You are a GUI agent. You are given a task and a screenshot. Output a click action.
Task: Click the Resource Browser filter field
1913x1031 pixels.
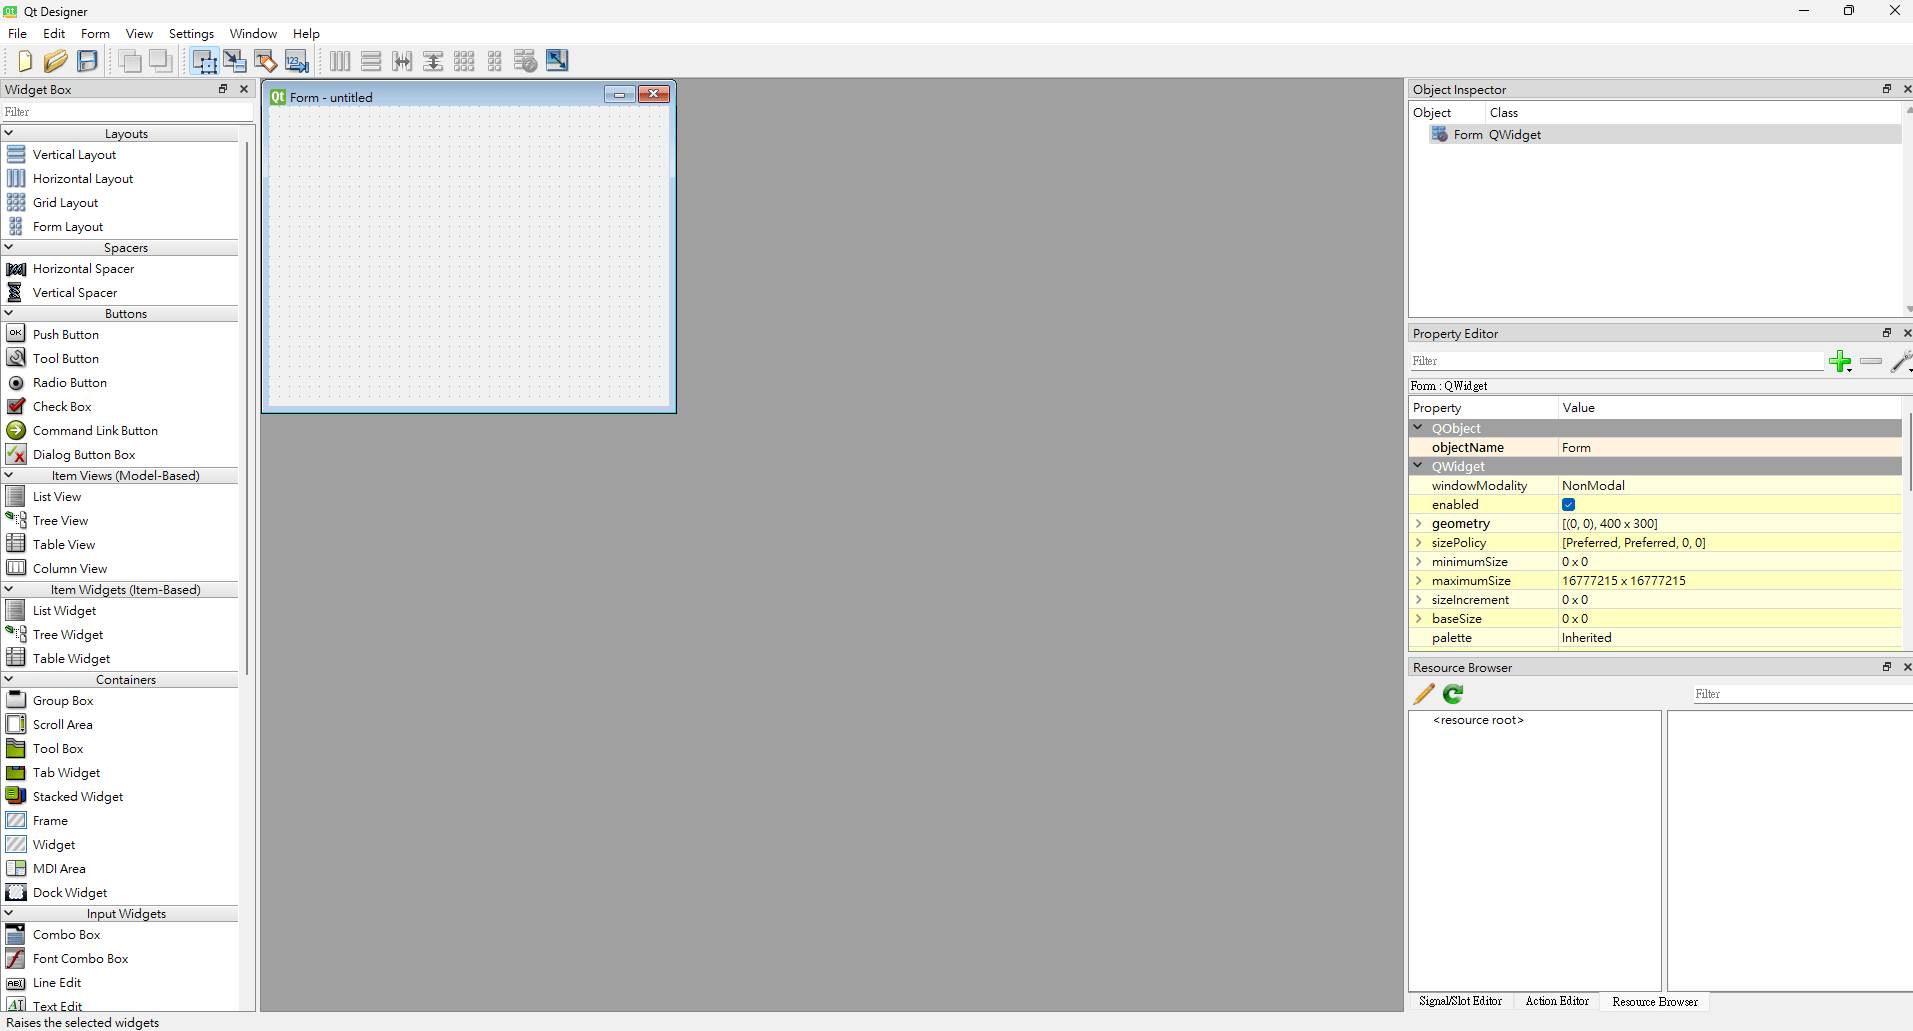pyautogui.click(x=1803, y=694)
